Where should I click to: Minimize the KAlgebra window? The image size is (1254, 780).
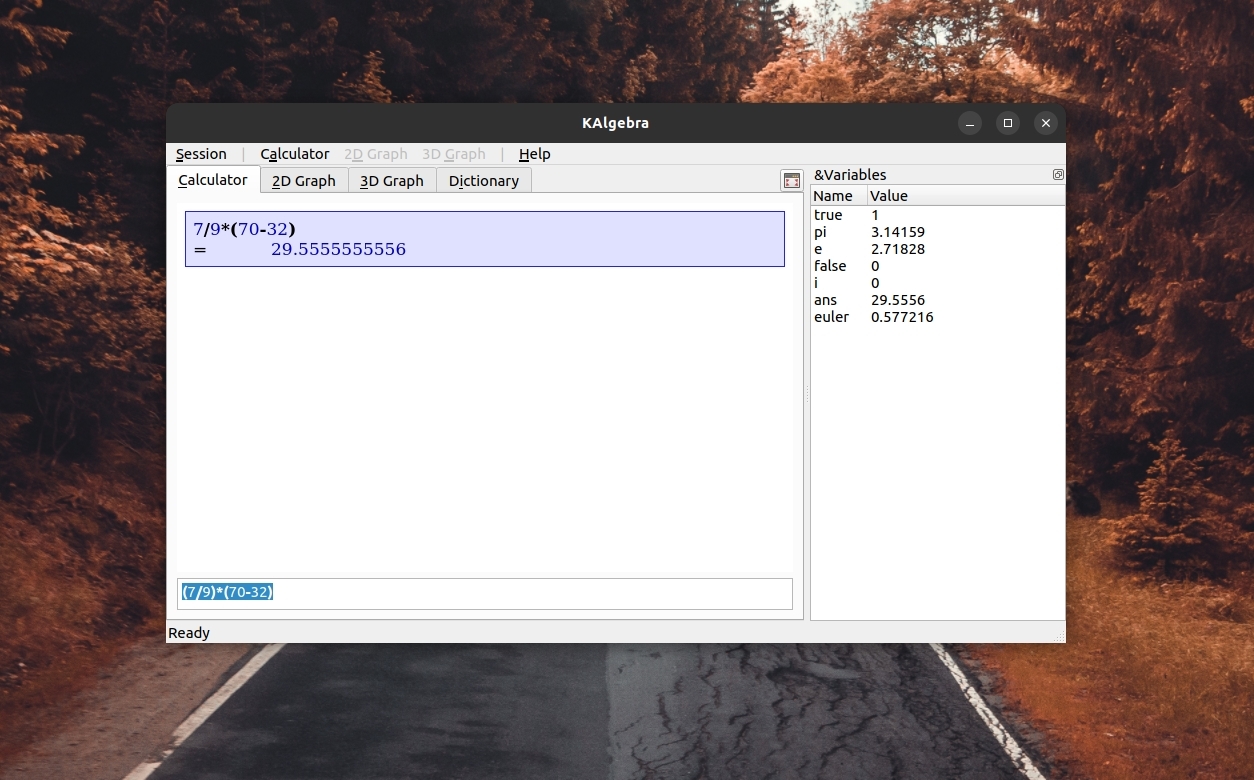(x=969, y=123)
